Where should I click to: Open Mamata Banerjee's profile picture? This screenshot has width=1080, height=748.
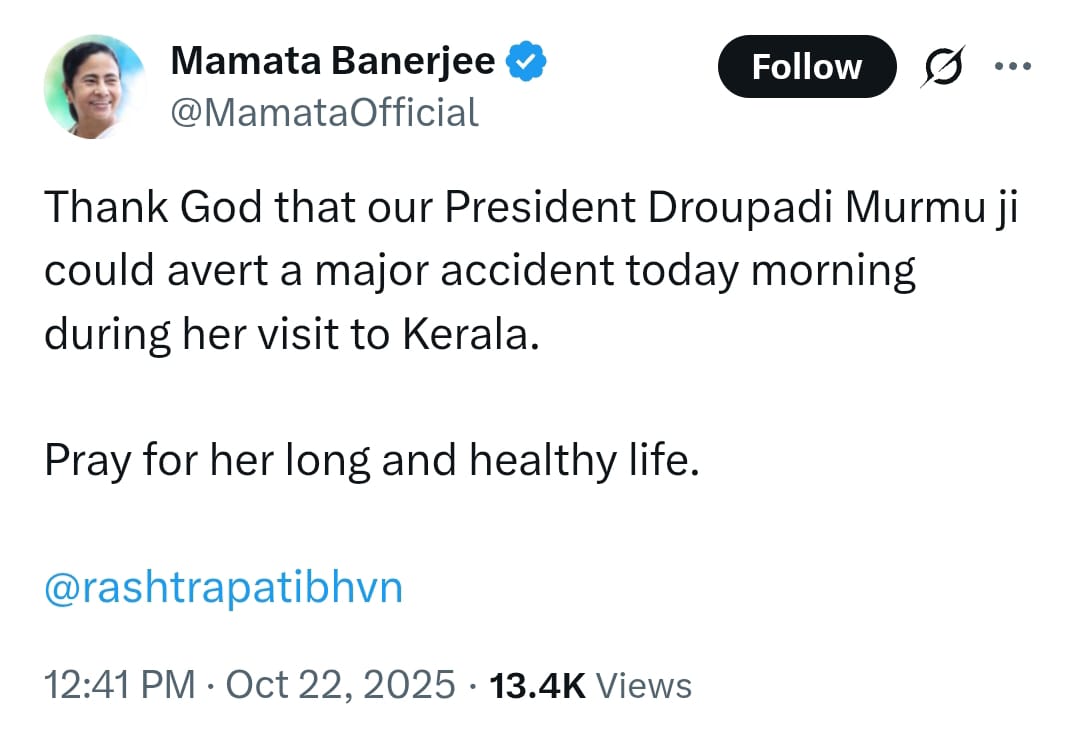[95, 87]
